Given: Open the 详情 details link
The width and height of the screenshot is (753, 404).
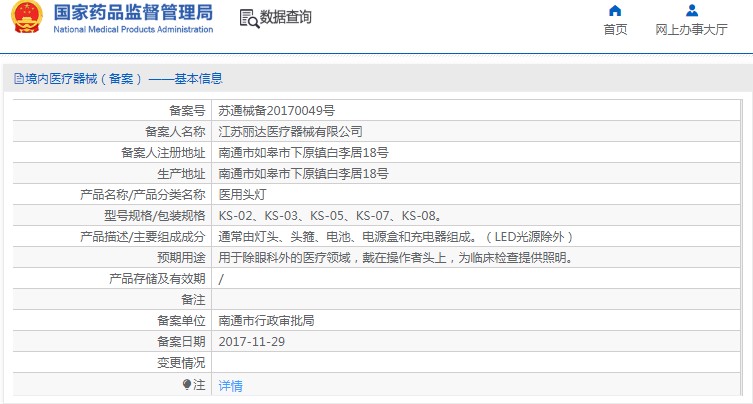Looking at the screenshot, I should [230, 385].
